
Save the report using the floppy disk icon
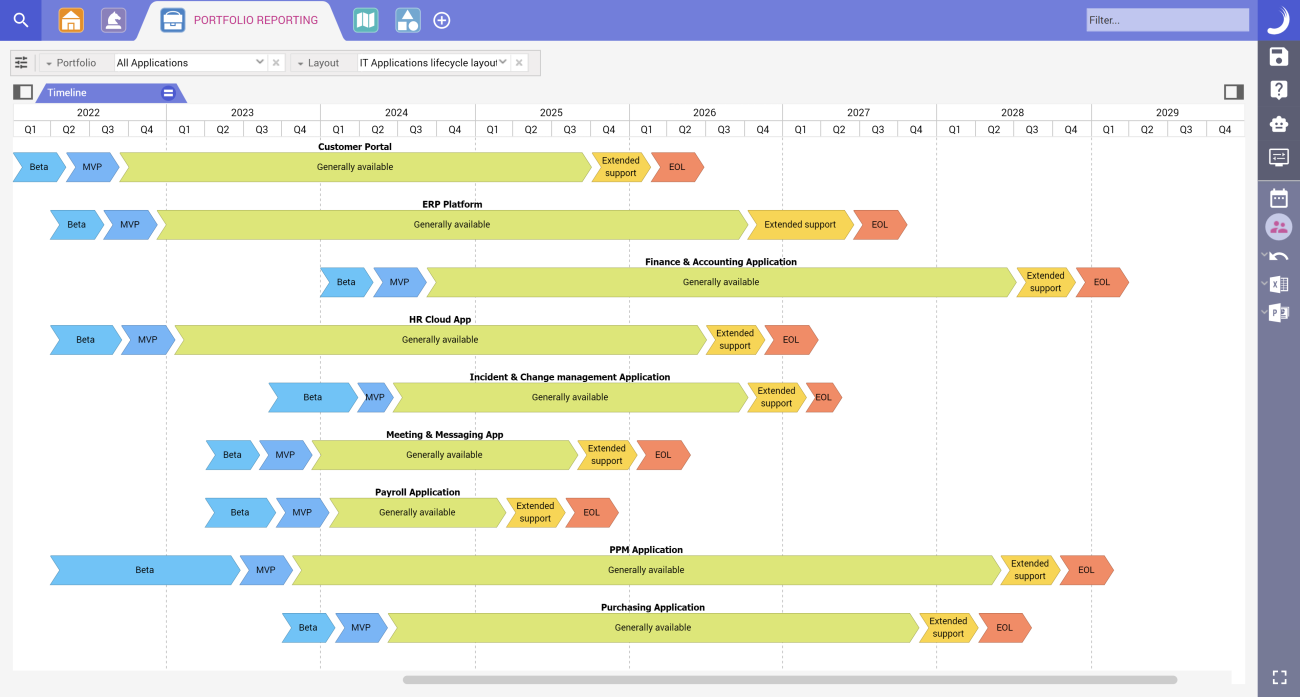(1278, 56)
